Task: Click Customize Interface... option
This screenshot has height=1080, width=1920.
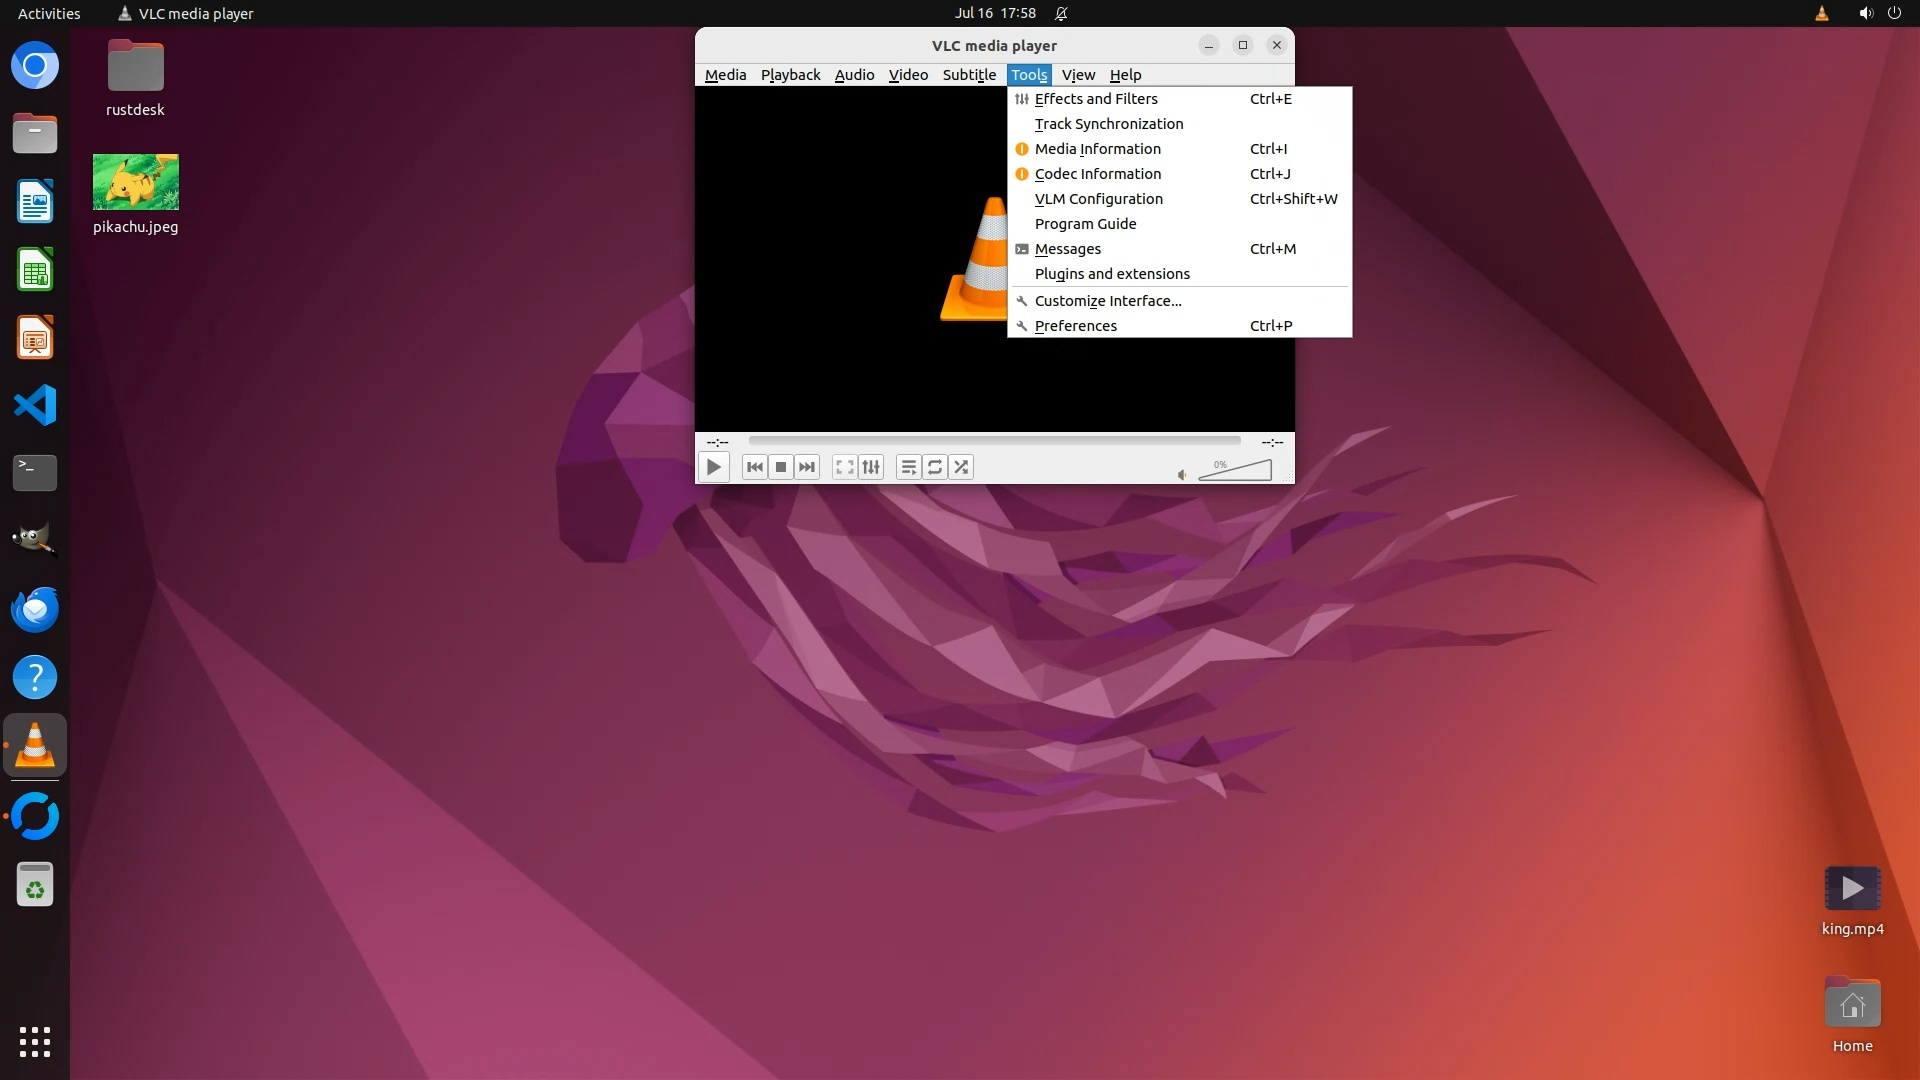Action: (1108, 301)
